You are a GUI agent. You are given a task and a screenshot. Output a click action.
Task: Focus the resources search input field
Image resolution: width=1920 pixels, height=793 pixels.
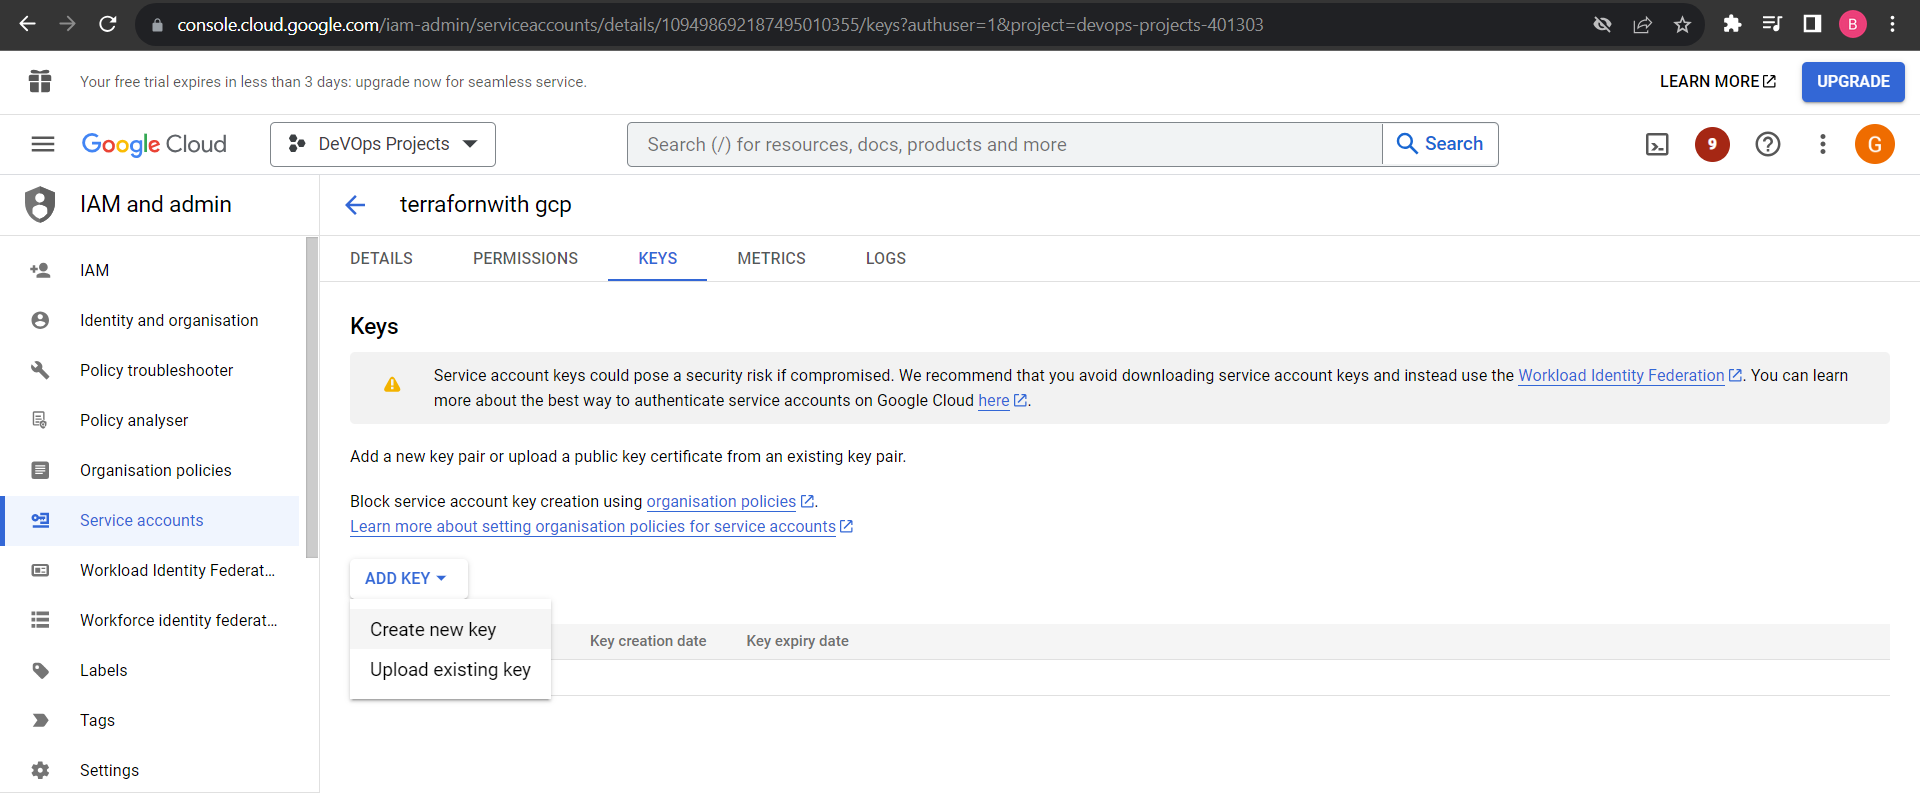[x=1004, y=145]
